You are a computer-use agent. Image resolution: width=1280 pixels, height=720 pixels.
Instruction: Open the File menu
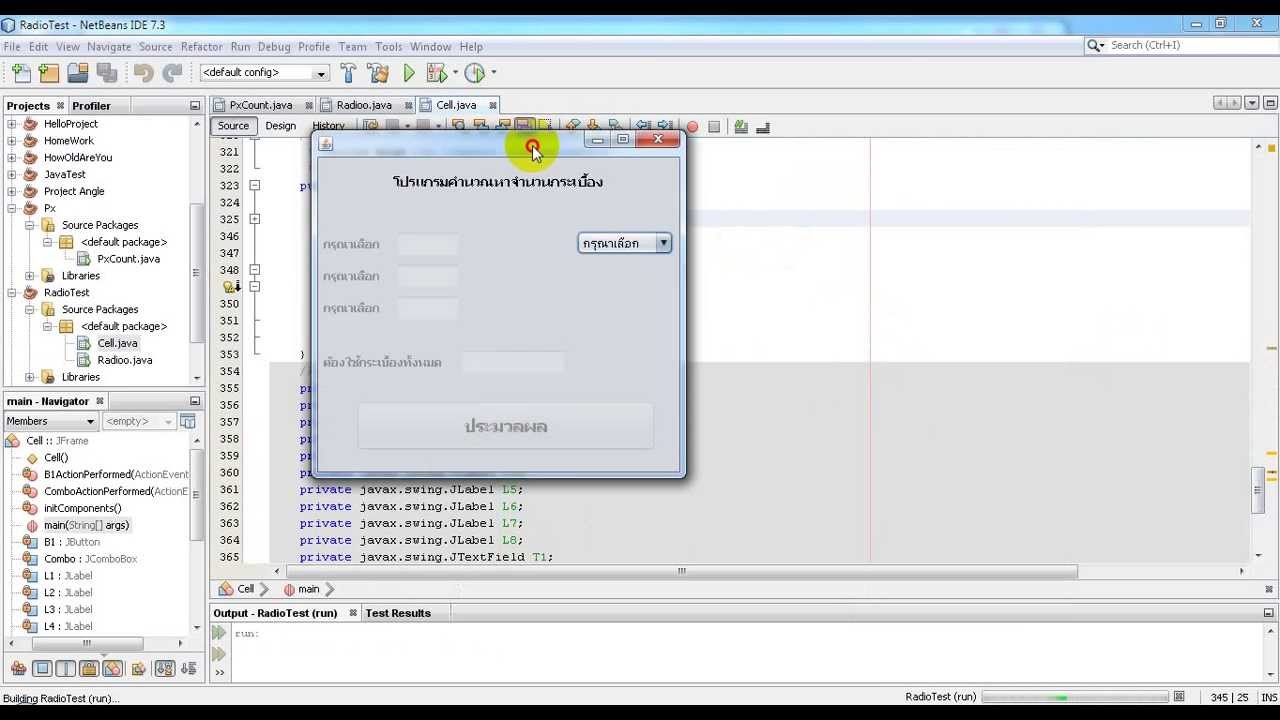coord(12,47)
